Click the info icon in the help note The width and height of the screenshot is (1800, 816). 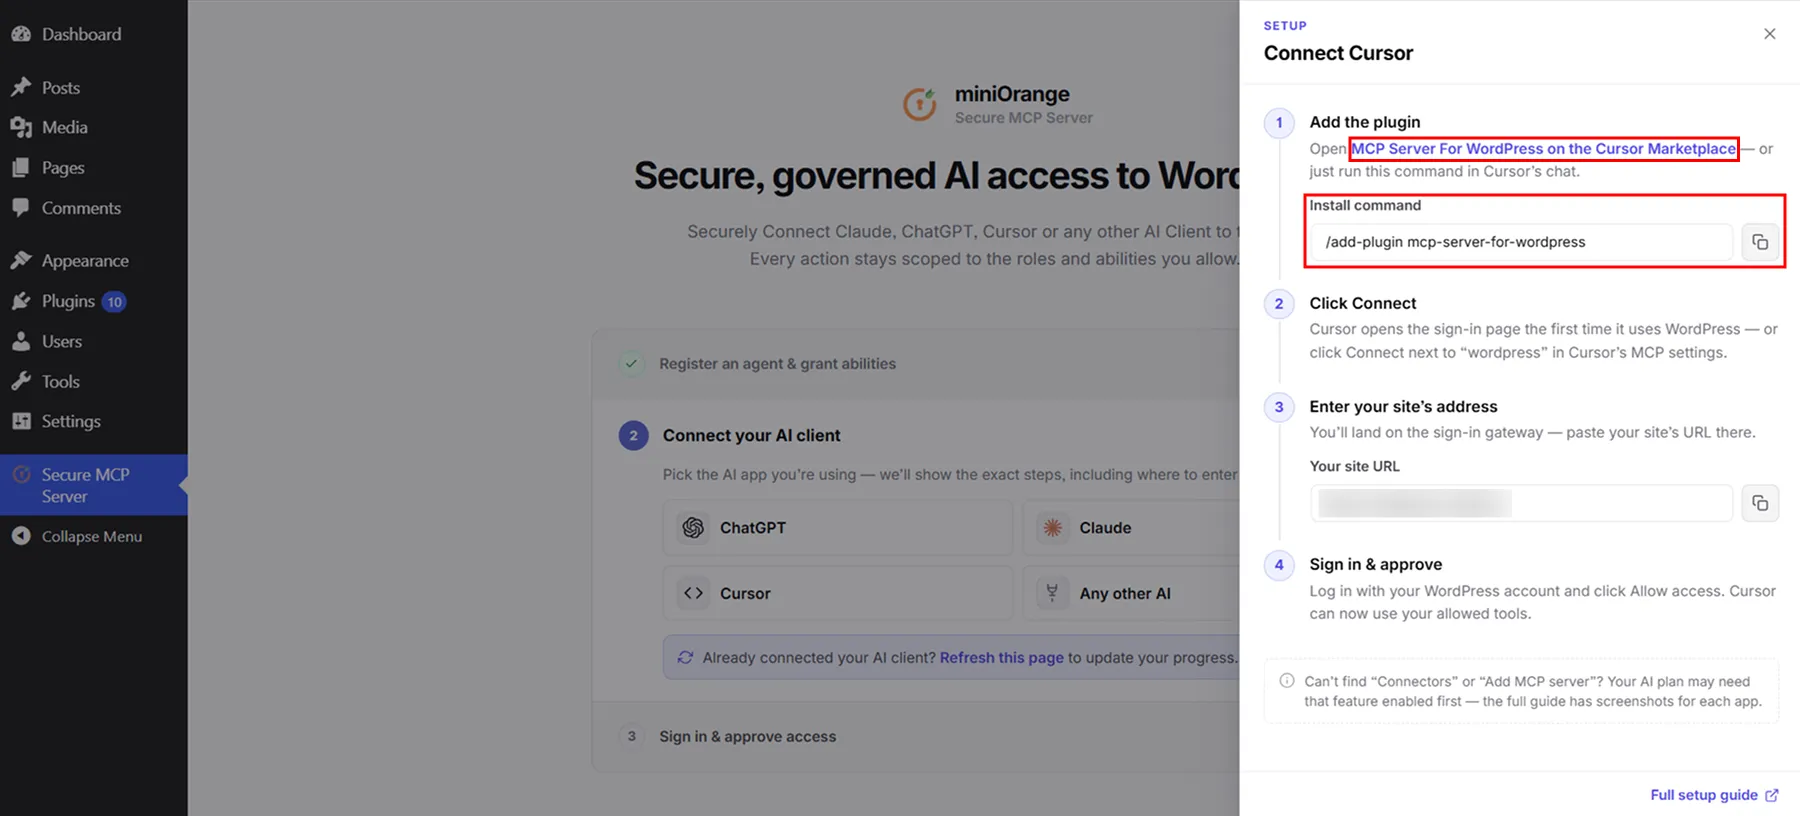pyautogui.click(x=1287, y=681)
